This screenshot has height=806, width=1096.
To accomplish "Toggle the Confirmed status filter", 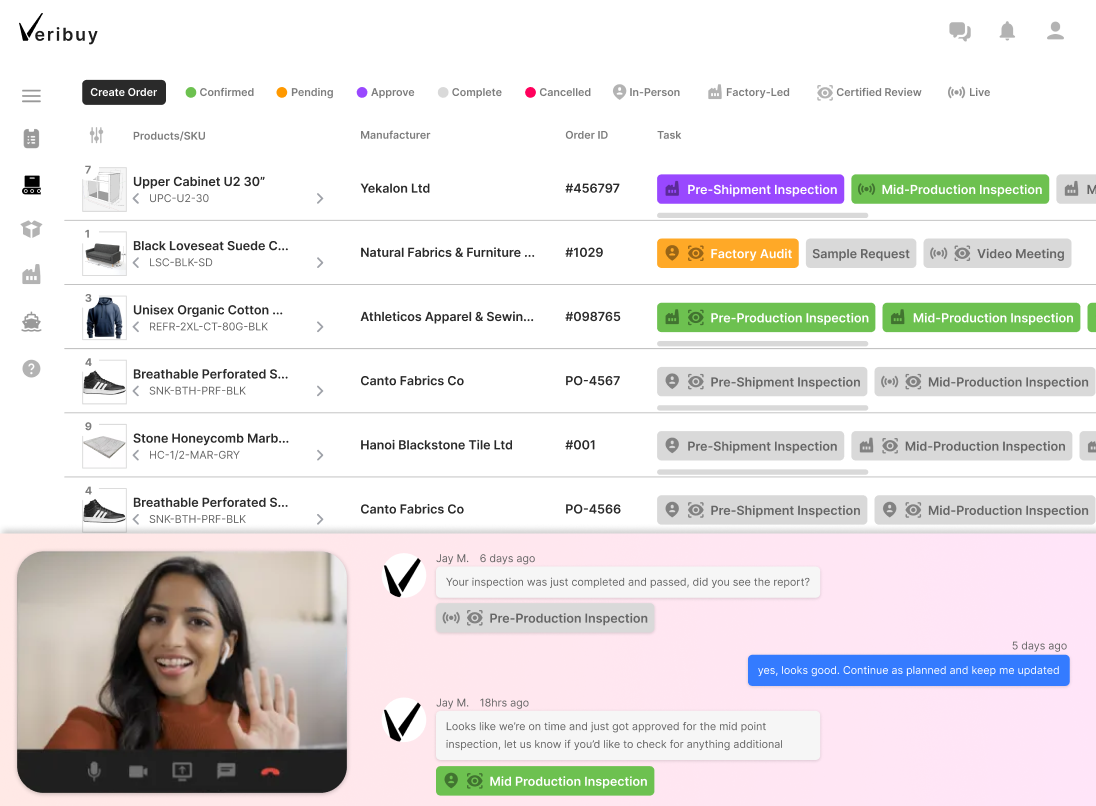I will pos(219,92).
